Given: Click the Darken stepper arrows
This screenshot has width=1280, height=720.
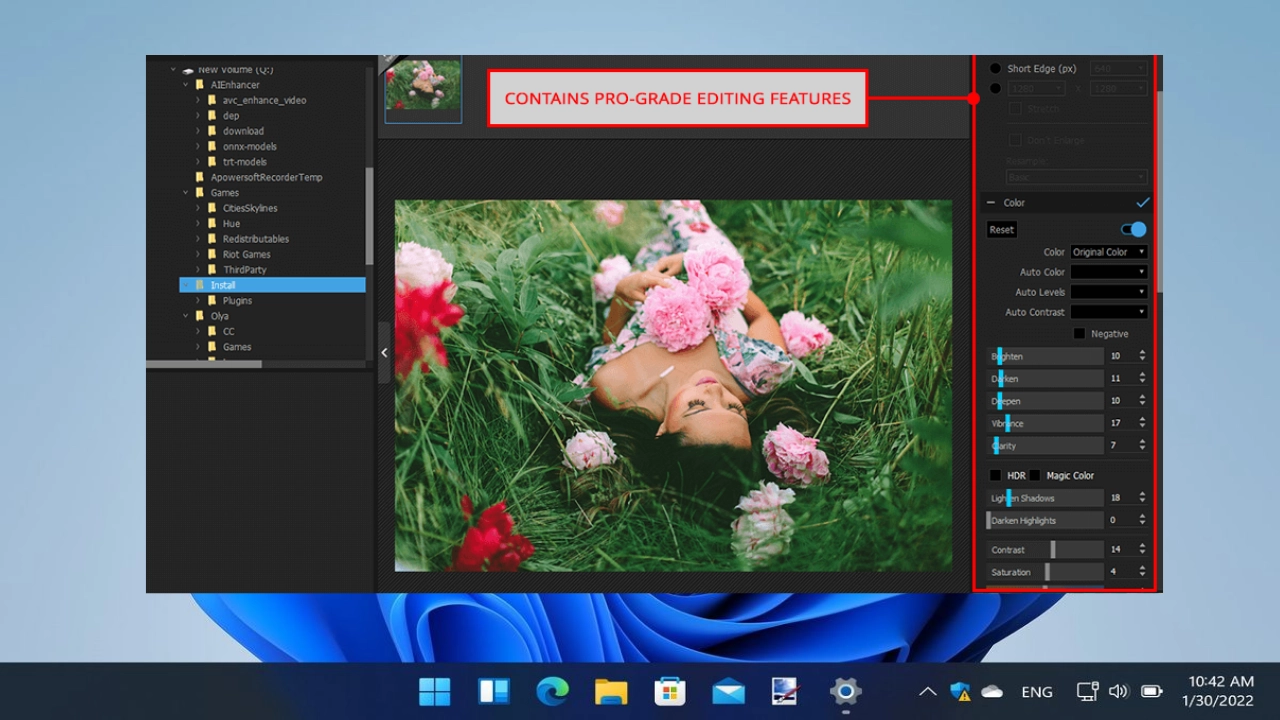Looking at the screenshot, I should pos(1142,378).
